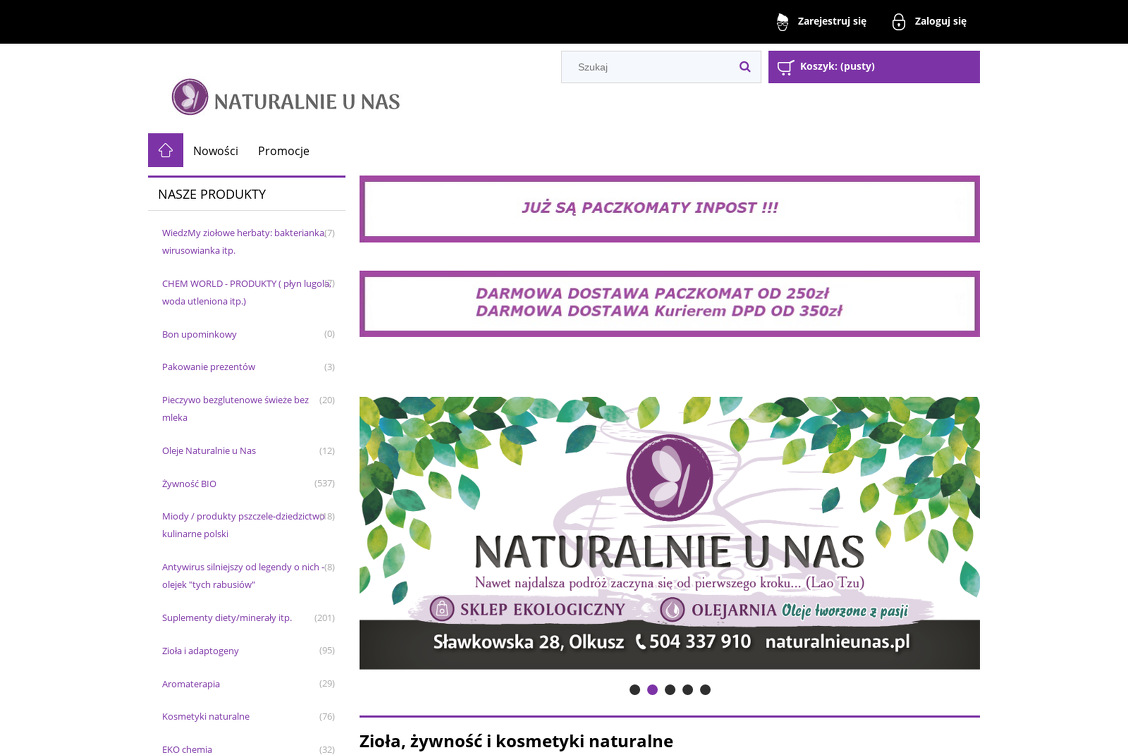This screenshot has width=1128, height=756.
Task: Open the Suplementy diety/minerały category
Action: coord(227,618)
